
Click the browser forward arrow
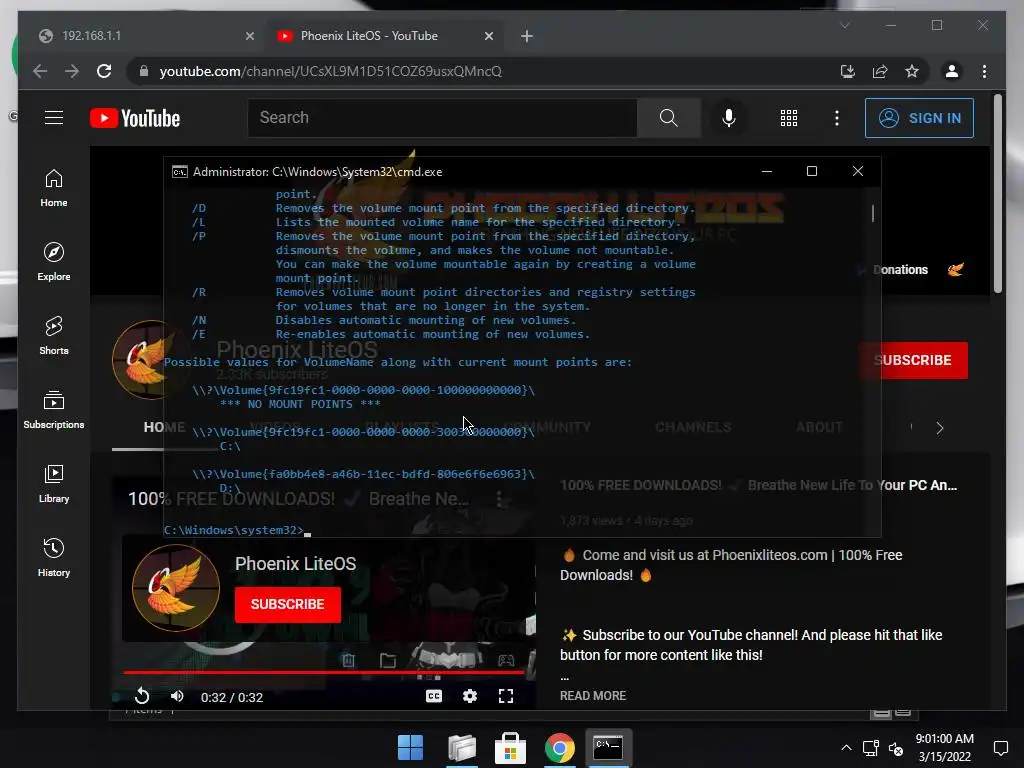click(72, 71)
